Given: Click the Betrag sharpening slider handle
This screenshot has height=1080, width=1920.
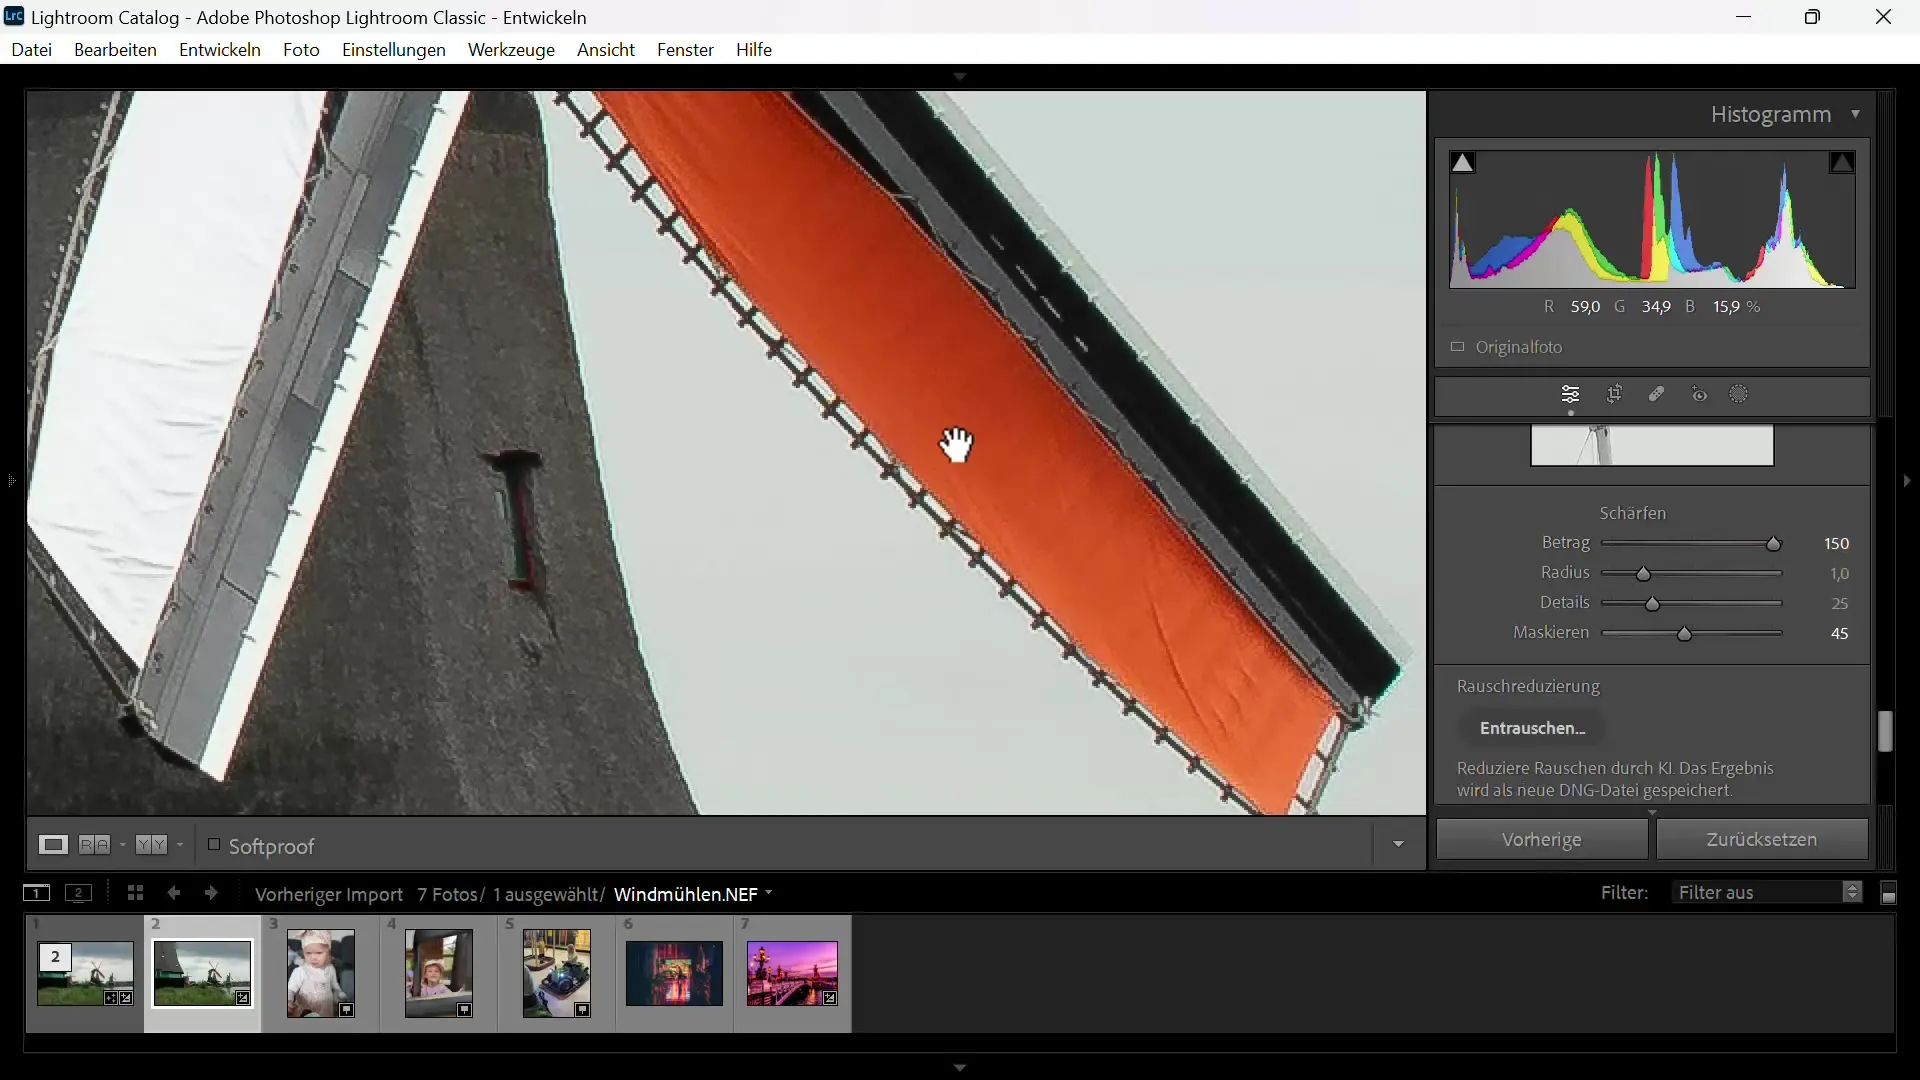Looking at the screenshot, I should (1775, 545).
